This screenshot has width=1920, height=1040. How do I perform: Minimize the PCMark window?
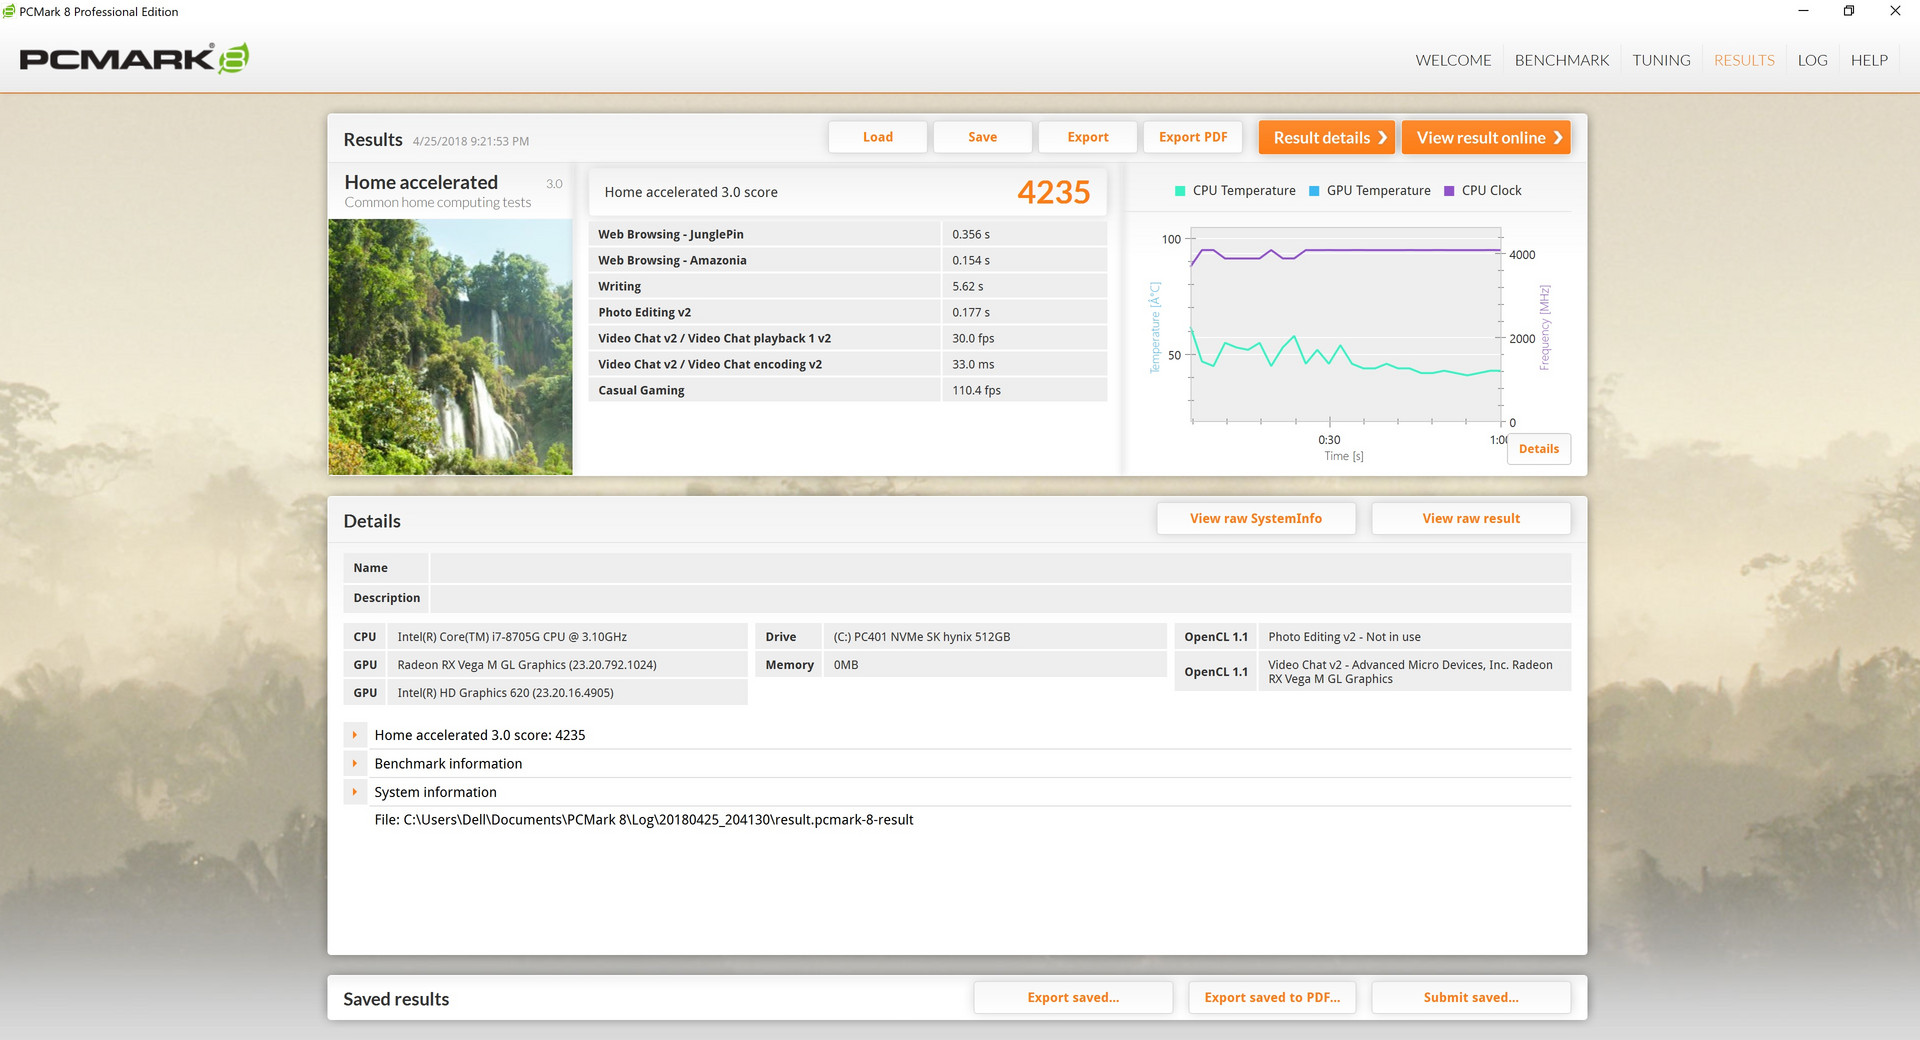click(x=1803, y=11)
